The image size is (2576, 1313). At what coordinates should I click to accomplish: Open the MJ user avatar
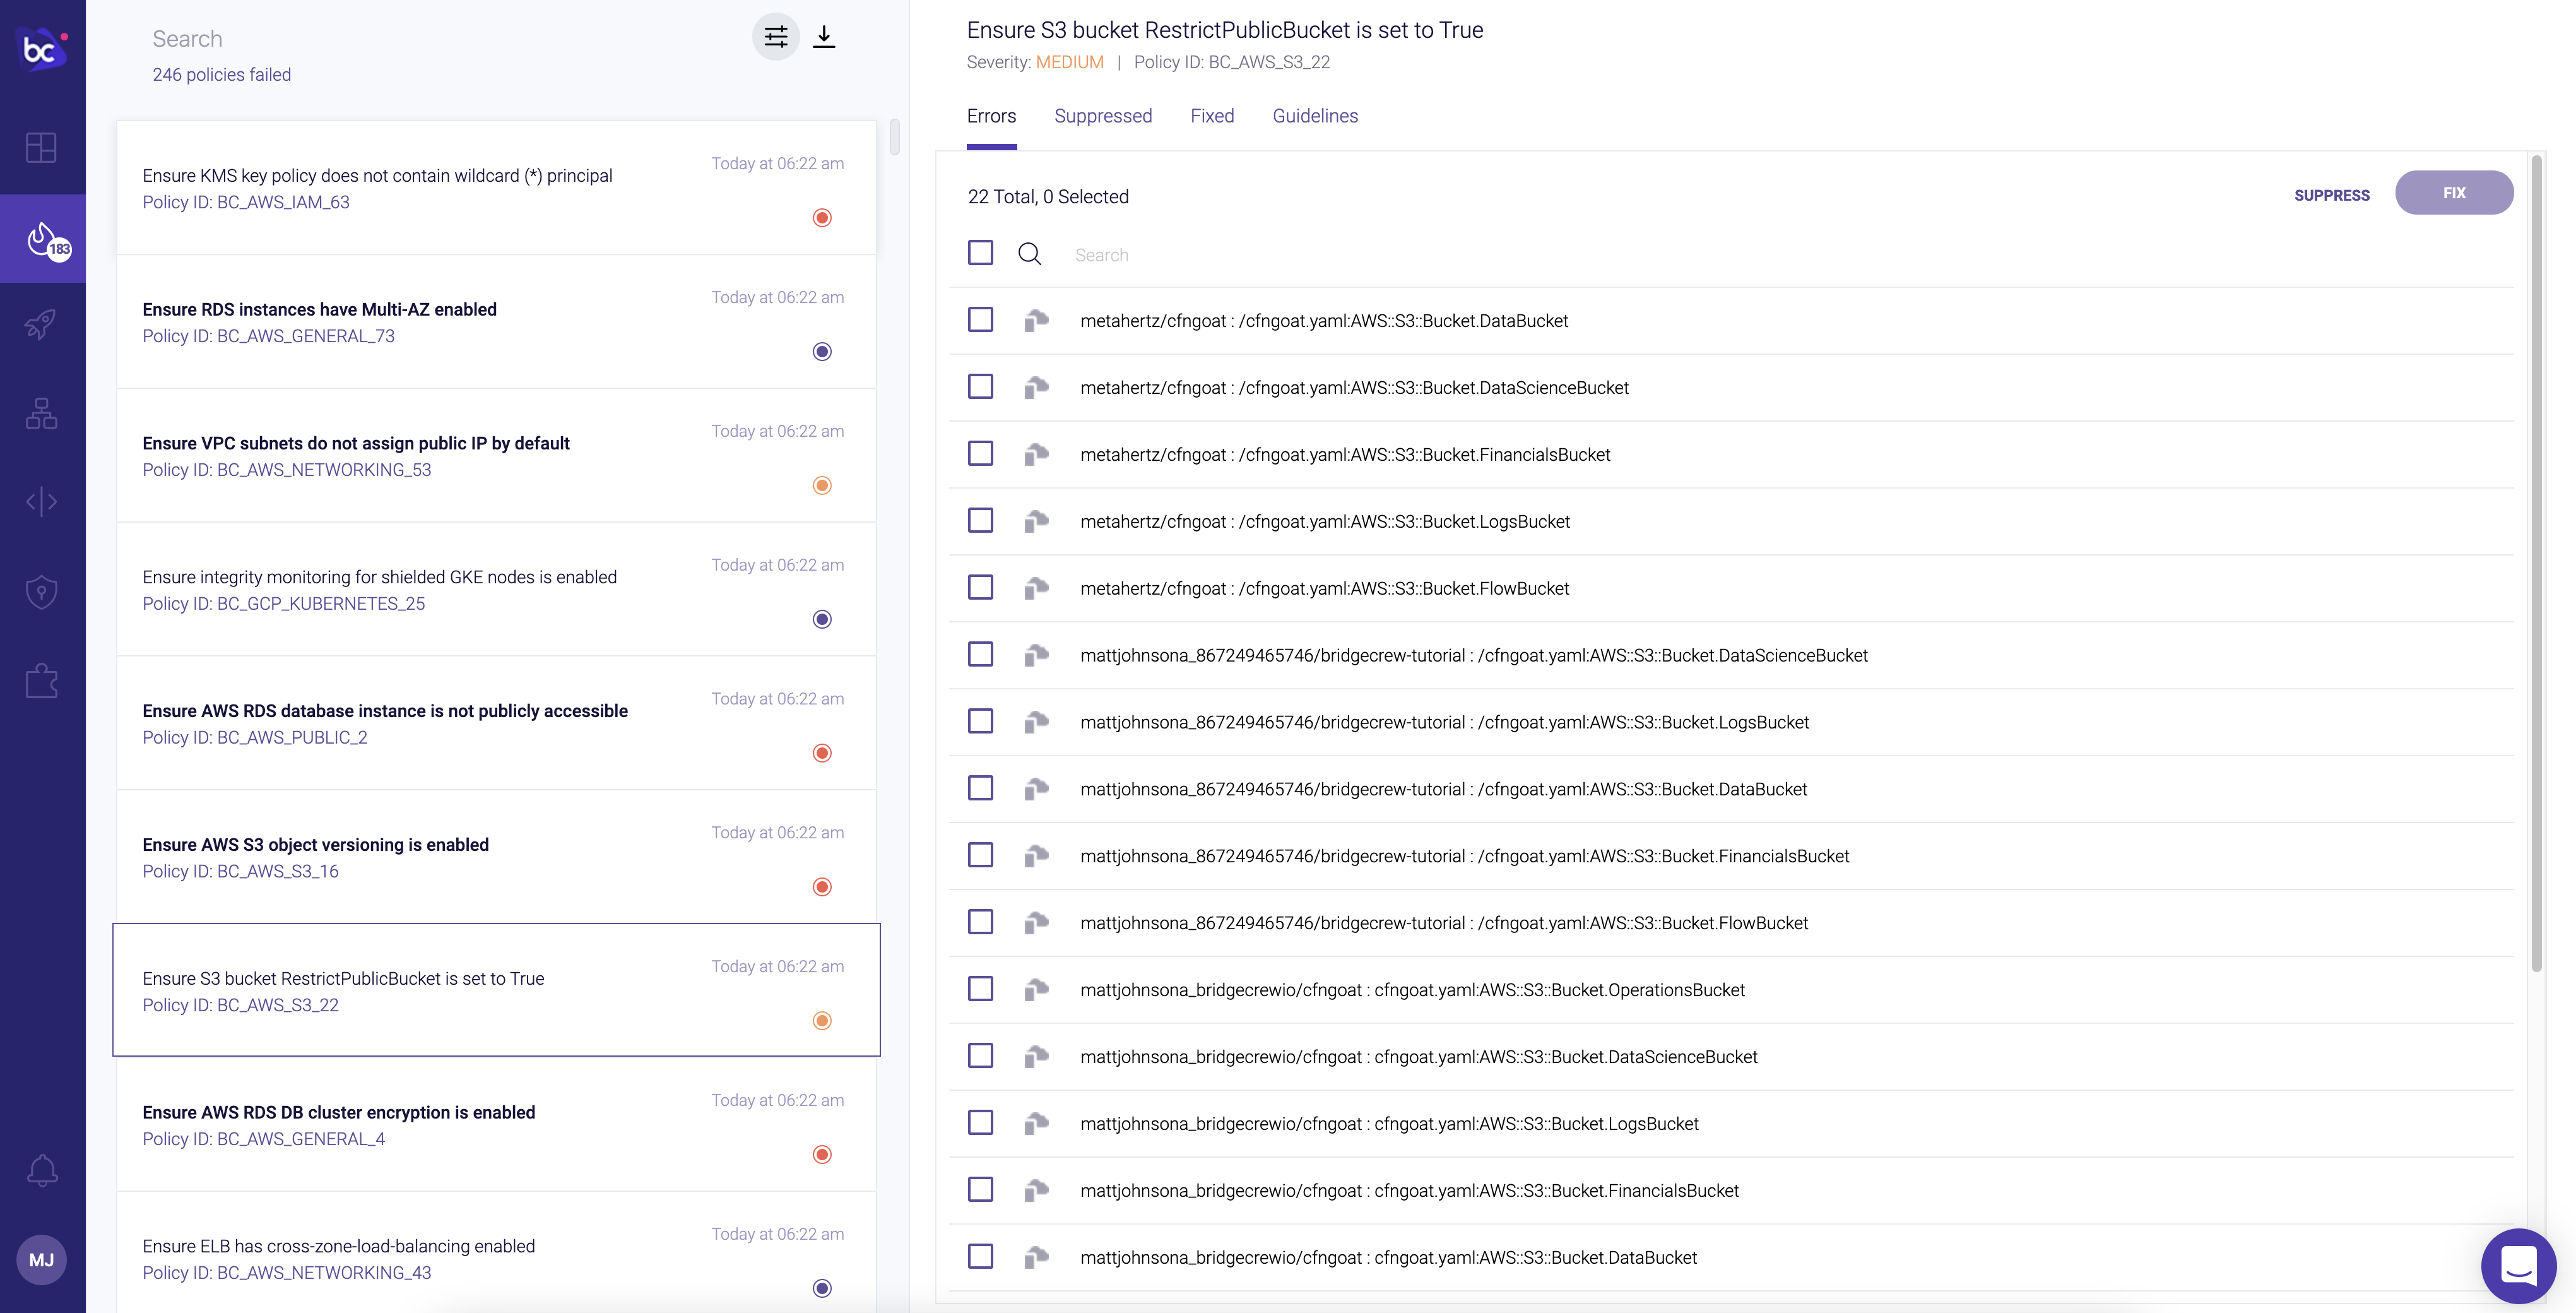pyautogui.click(x=42, y=1260)
